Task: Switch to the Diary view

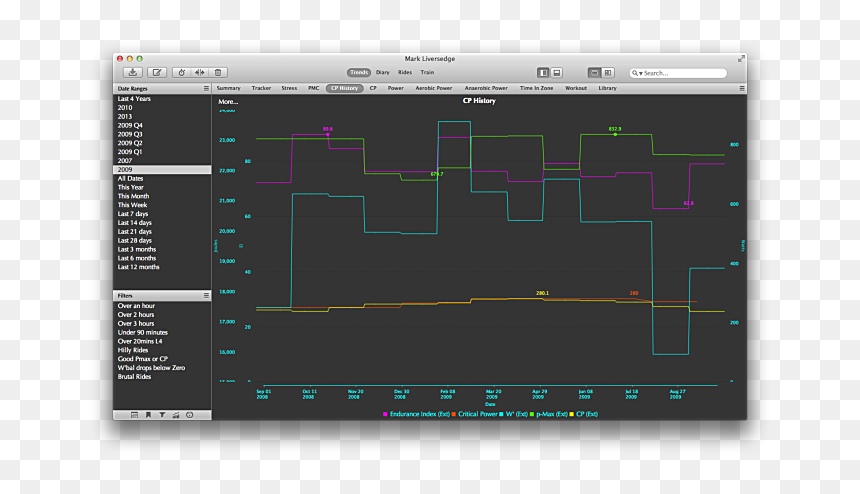Action: click(382, 72)
